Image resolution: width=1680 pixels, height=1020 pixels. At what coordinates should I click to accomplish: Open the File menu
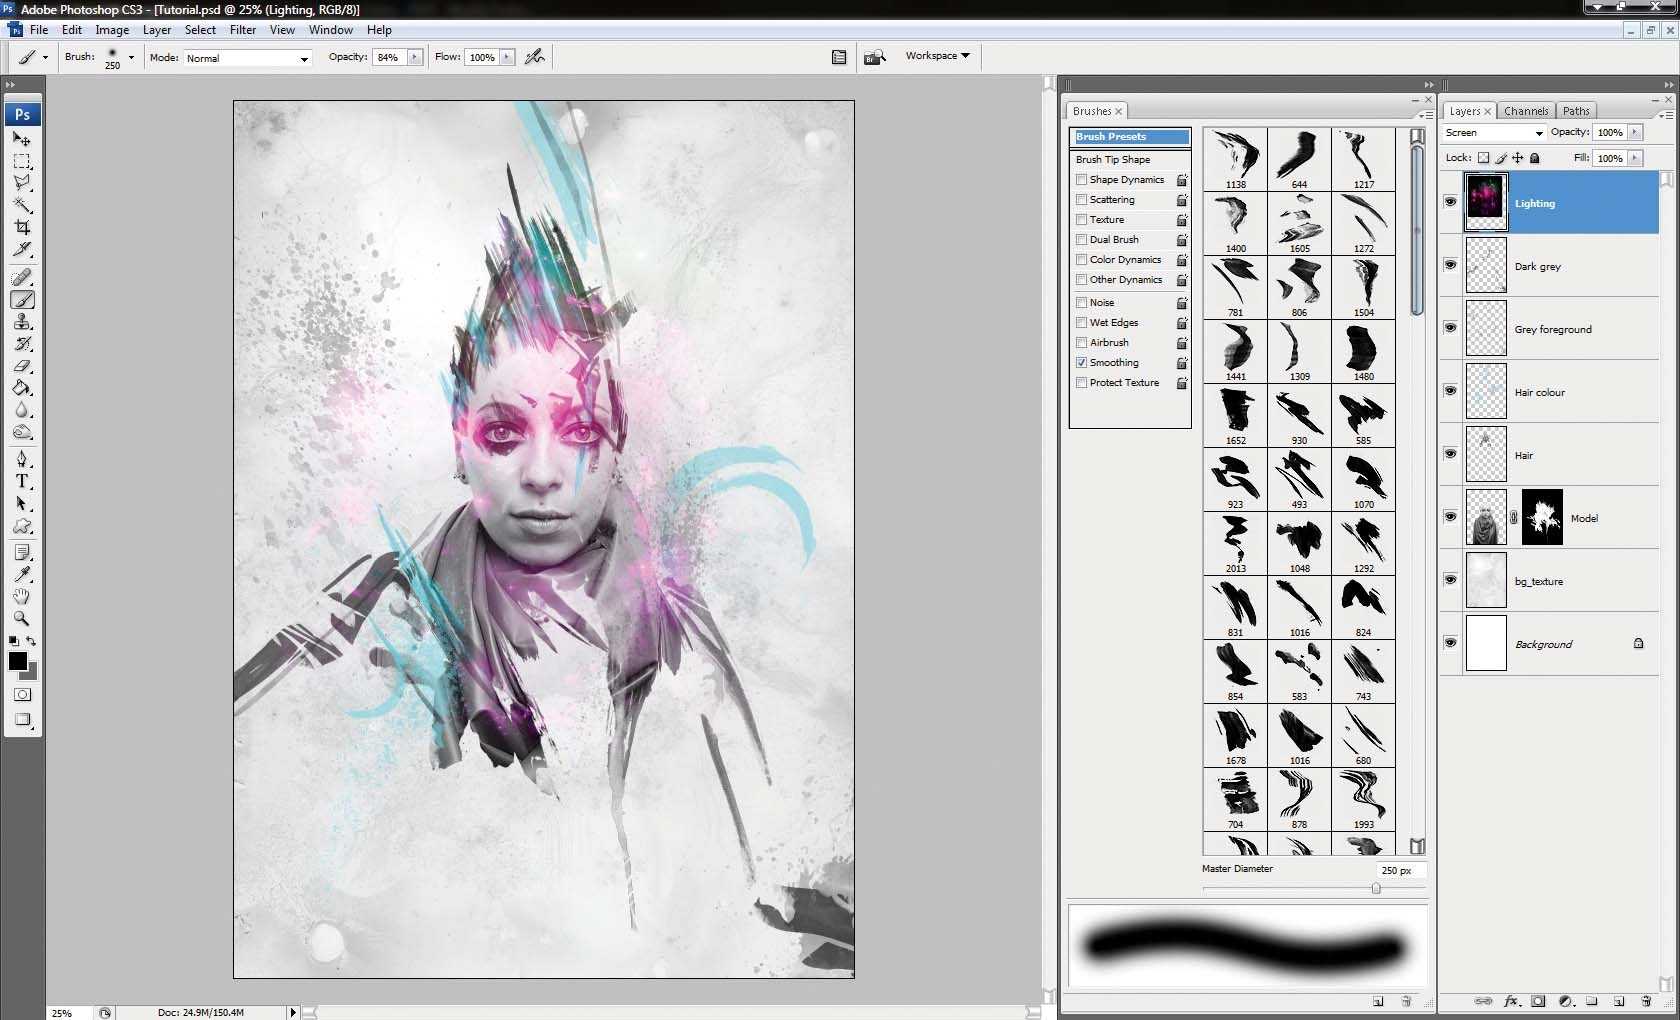click(x=39, y=30)
